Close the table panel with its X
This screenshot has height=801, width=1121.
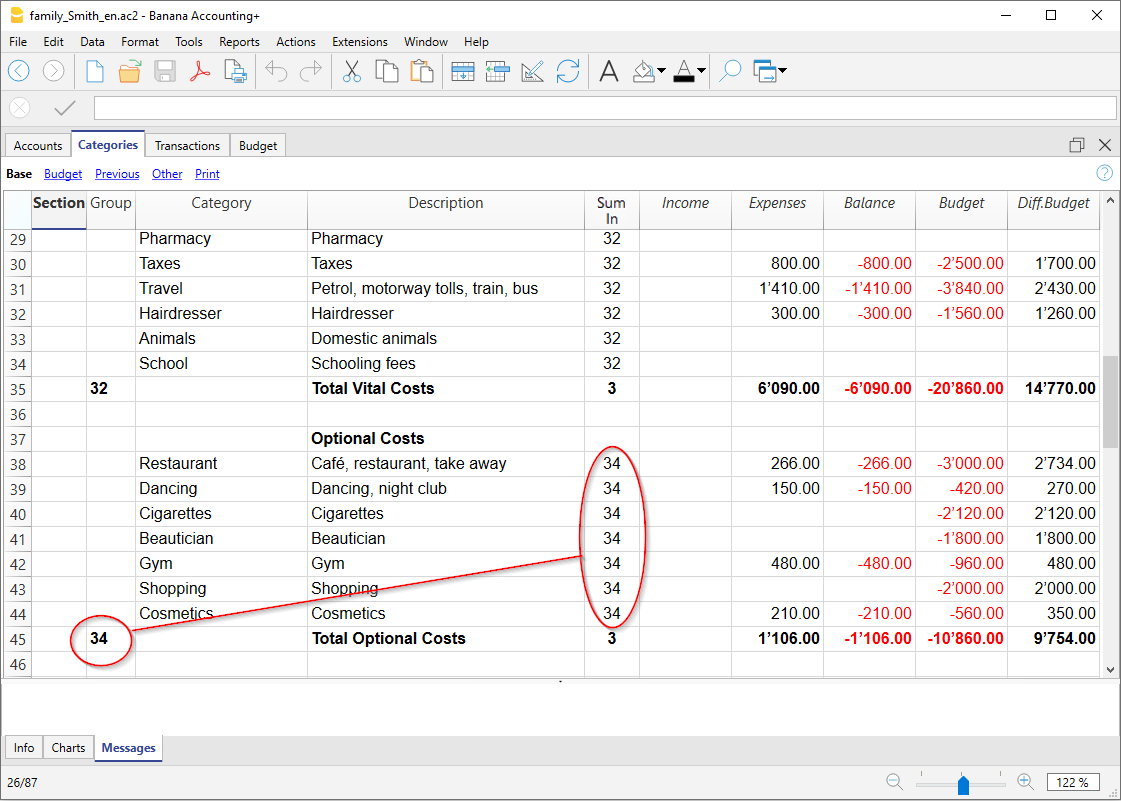(1105, 145)
